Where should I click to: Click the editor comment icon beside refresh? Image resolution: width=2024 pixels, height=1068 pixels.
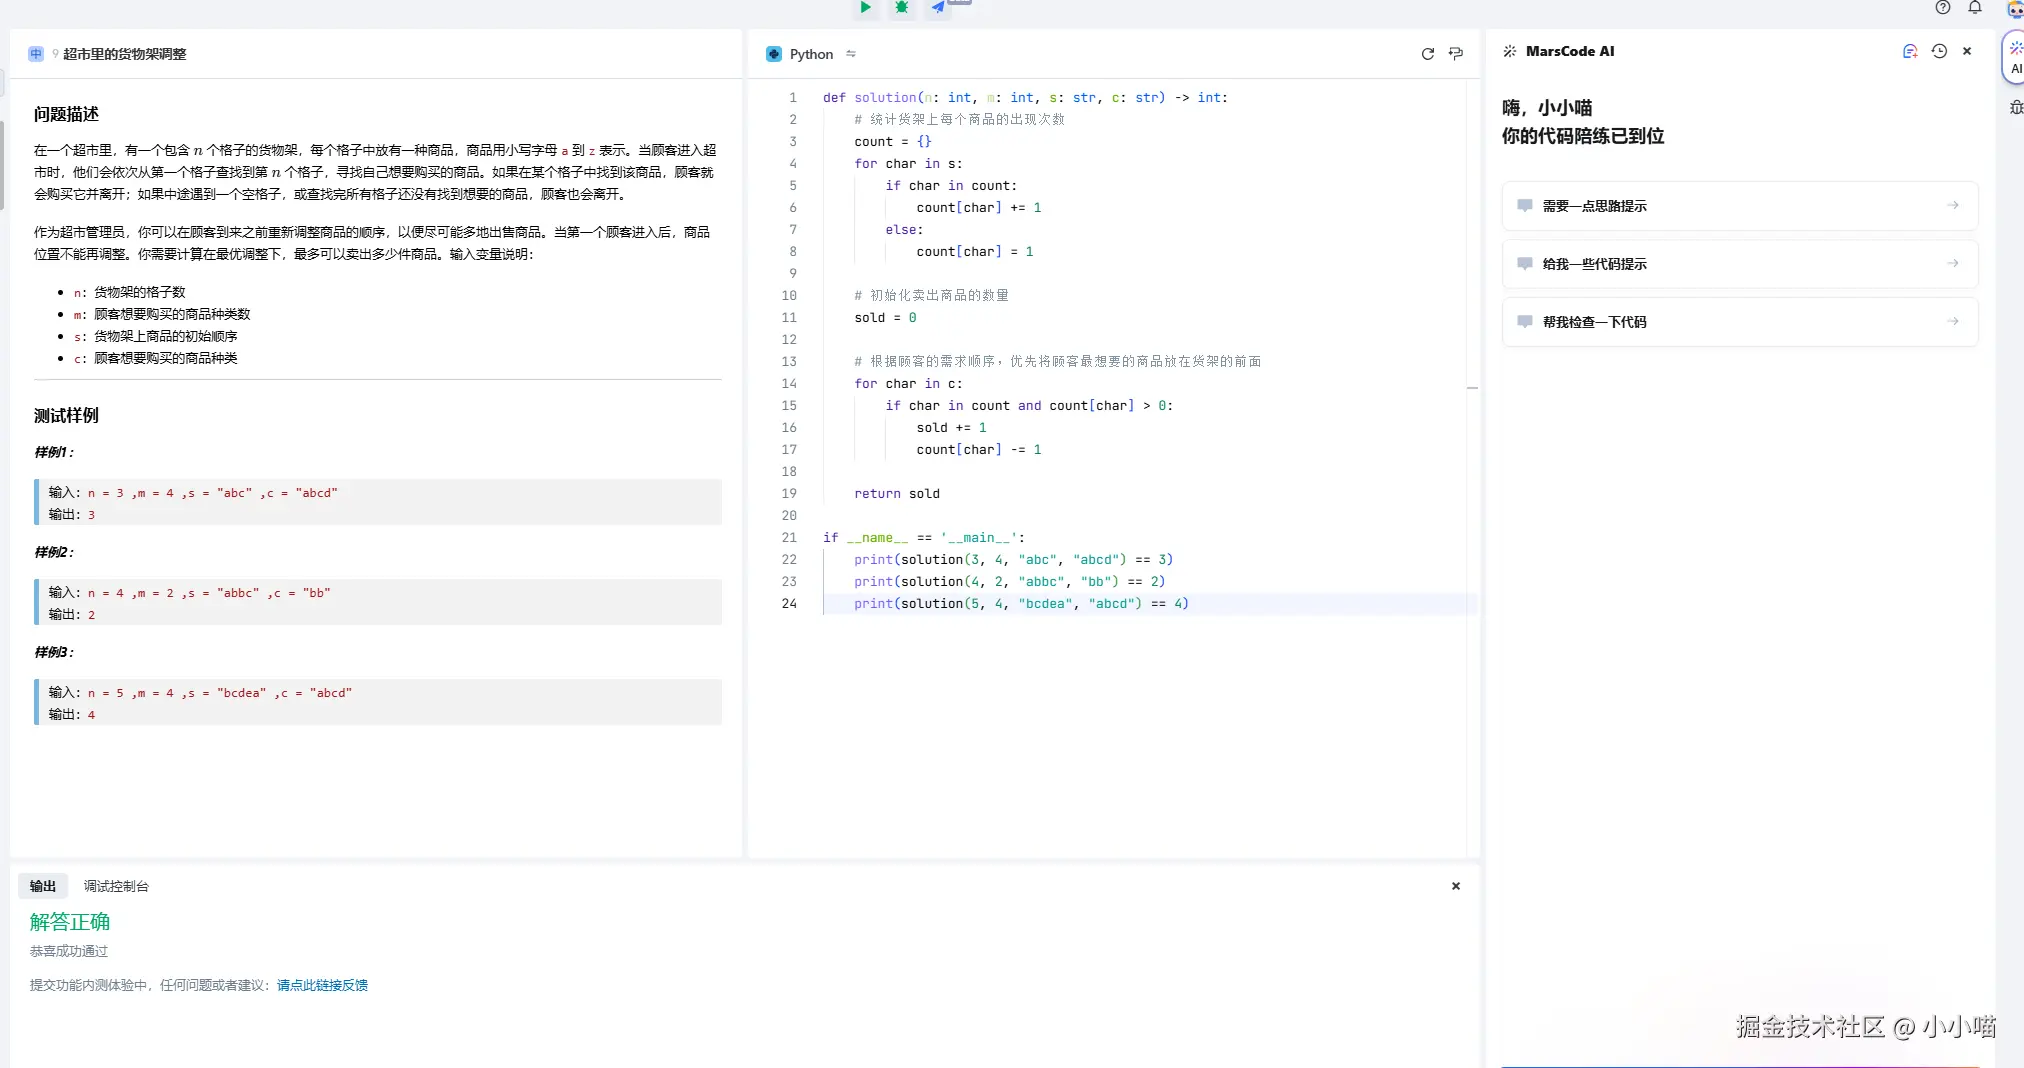(1456, 54)
